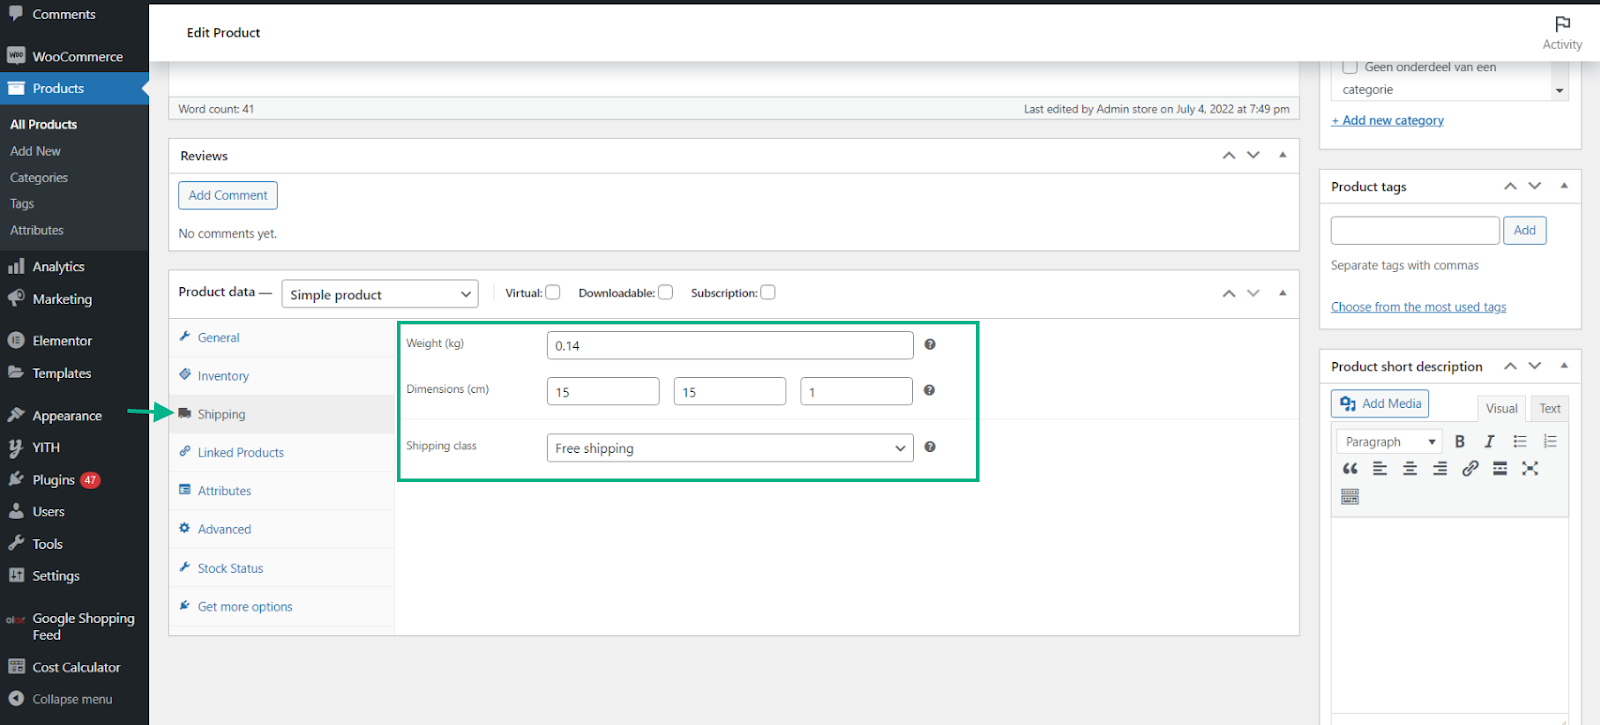Insert a numbered list

point(1550,441)
